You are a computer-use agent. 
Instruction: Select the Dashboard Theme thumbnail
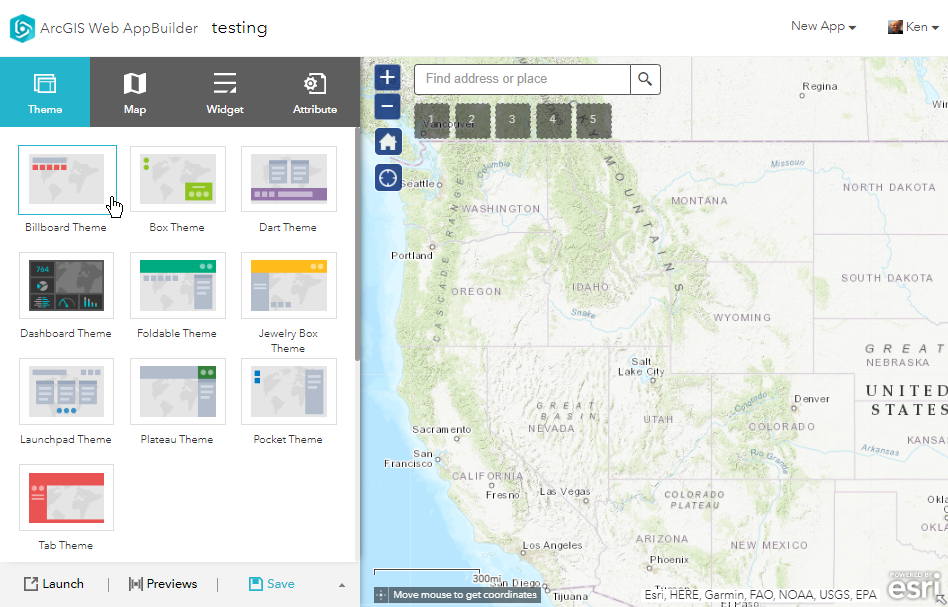67,285
